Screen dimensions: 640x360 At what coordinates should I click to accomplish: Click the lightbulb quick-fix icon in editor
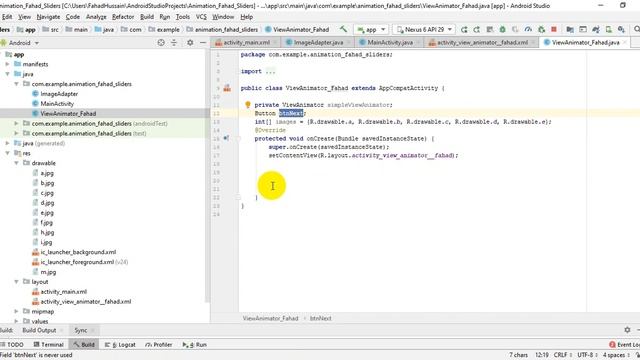(247, 105)
